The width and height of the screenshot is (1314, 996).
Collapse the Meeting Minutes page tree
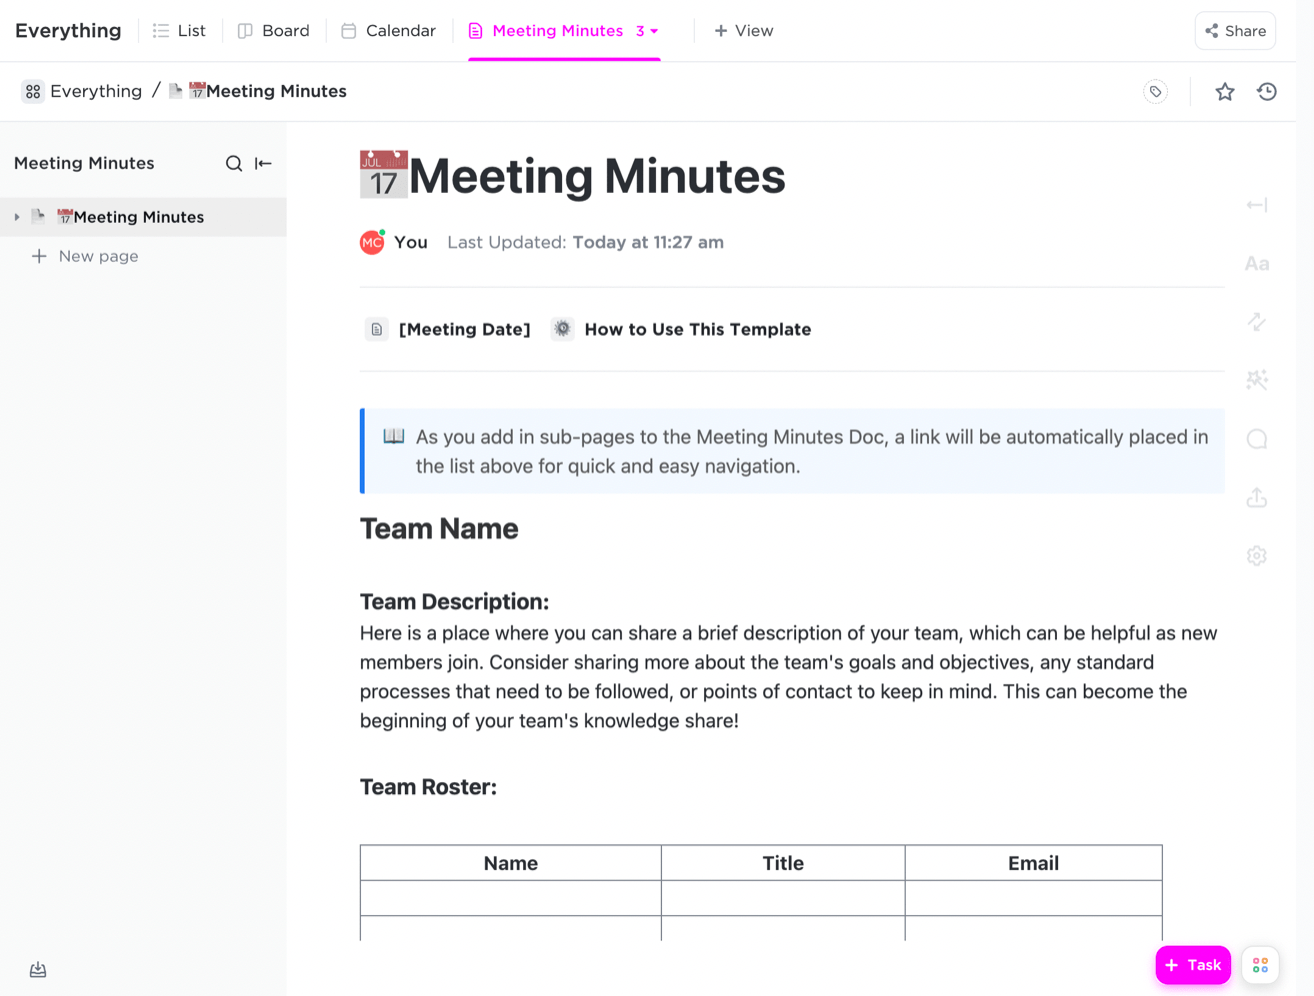tap(16, 216)
